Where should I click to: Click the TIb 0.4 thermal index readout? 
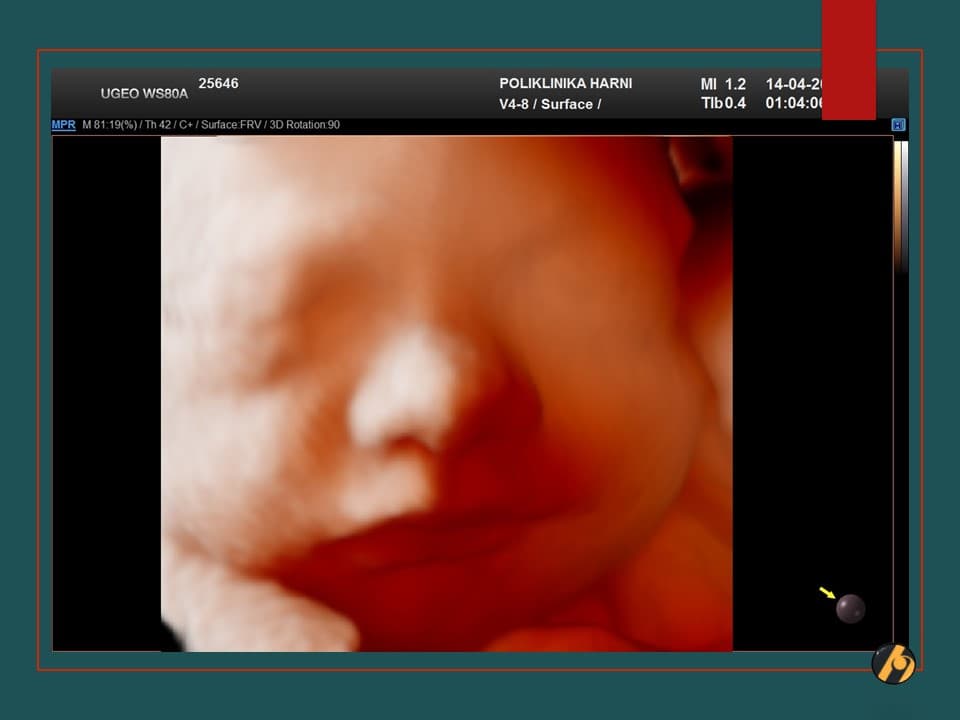(723, 103)
